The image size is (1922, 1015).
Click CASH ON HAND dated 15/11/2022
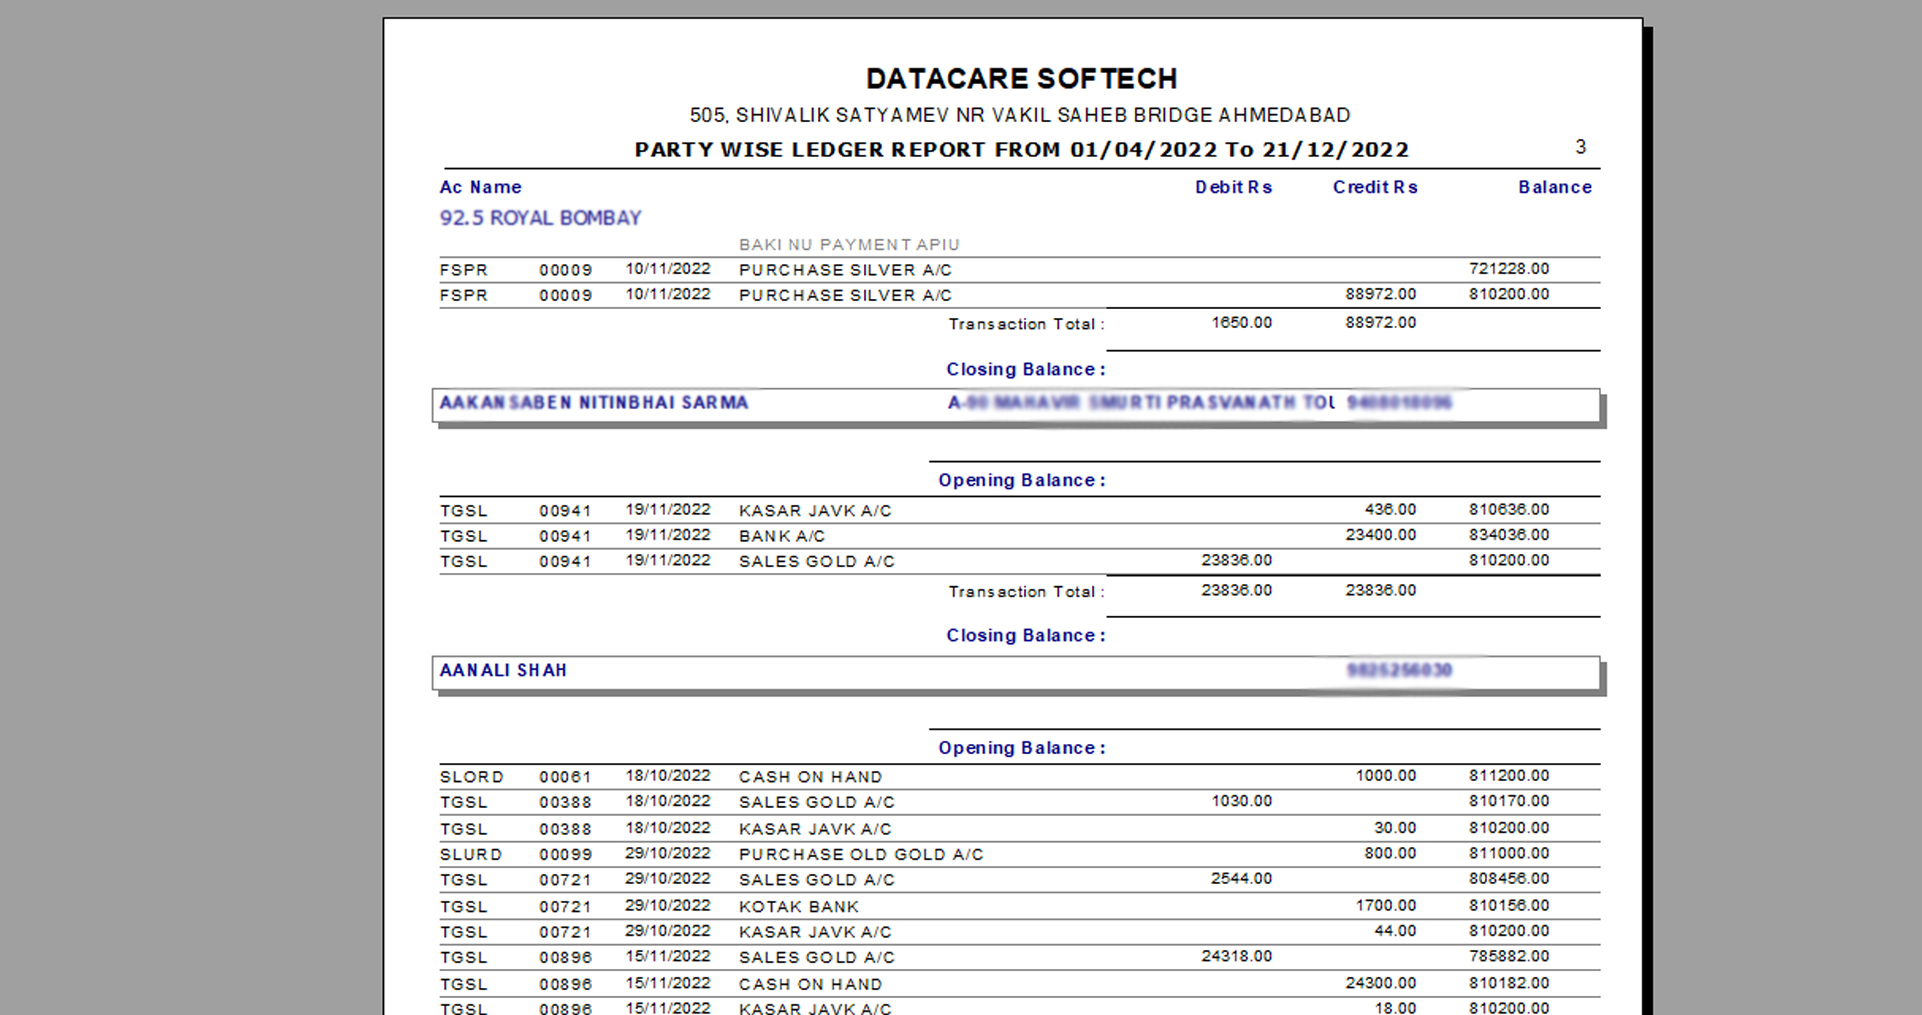(810, 985)
